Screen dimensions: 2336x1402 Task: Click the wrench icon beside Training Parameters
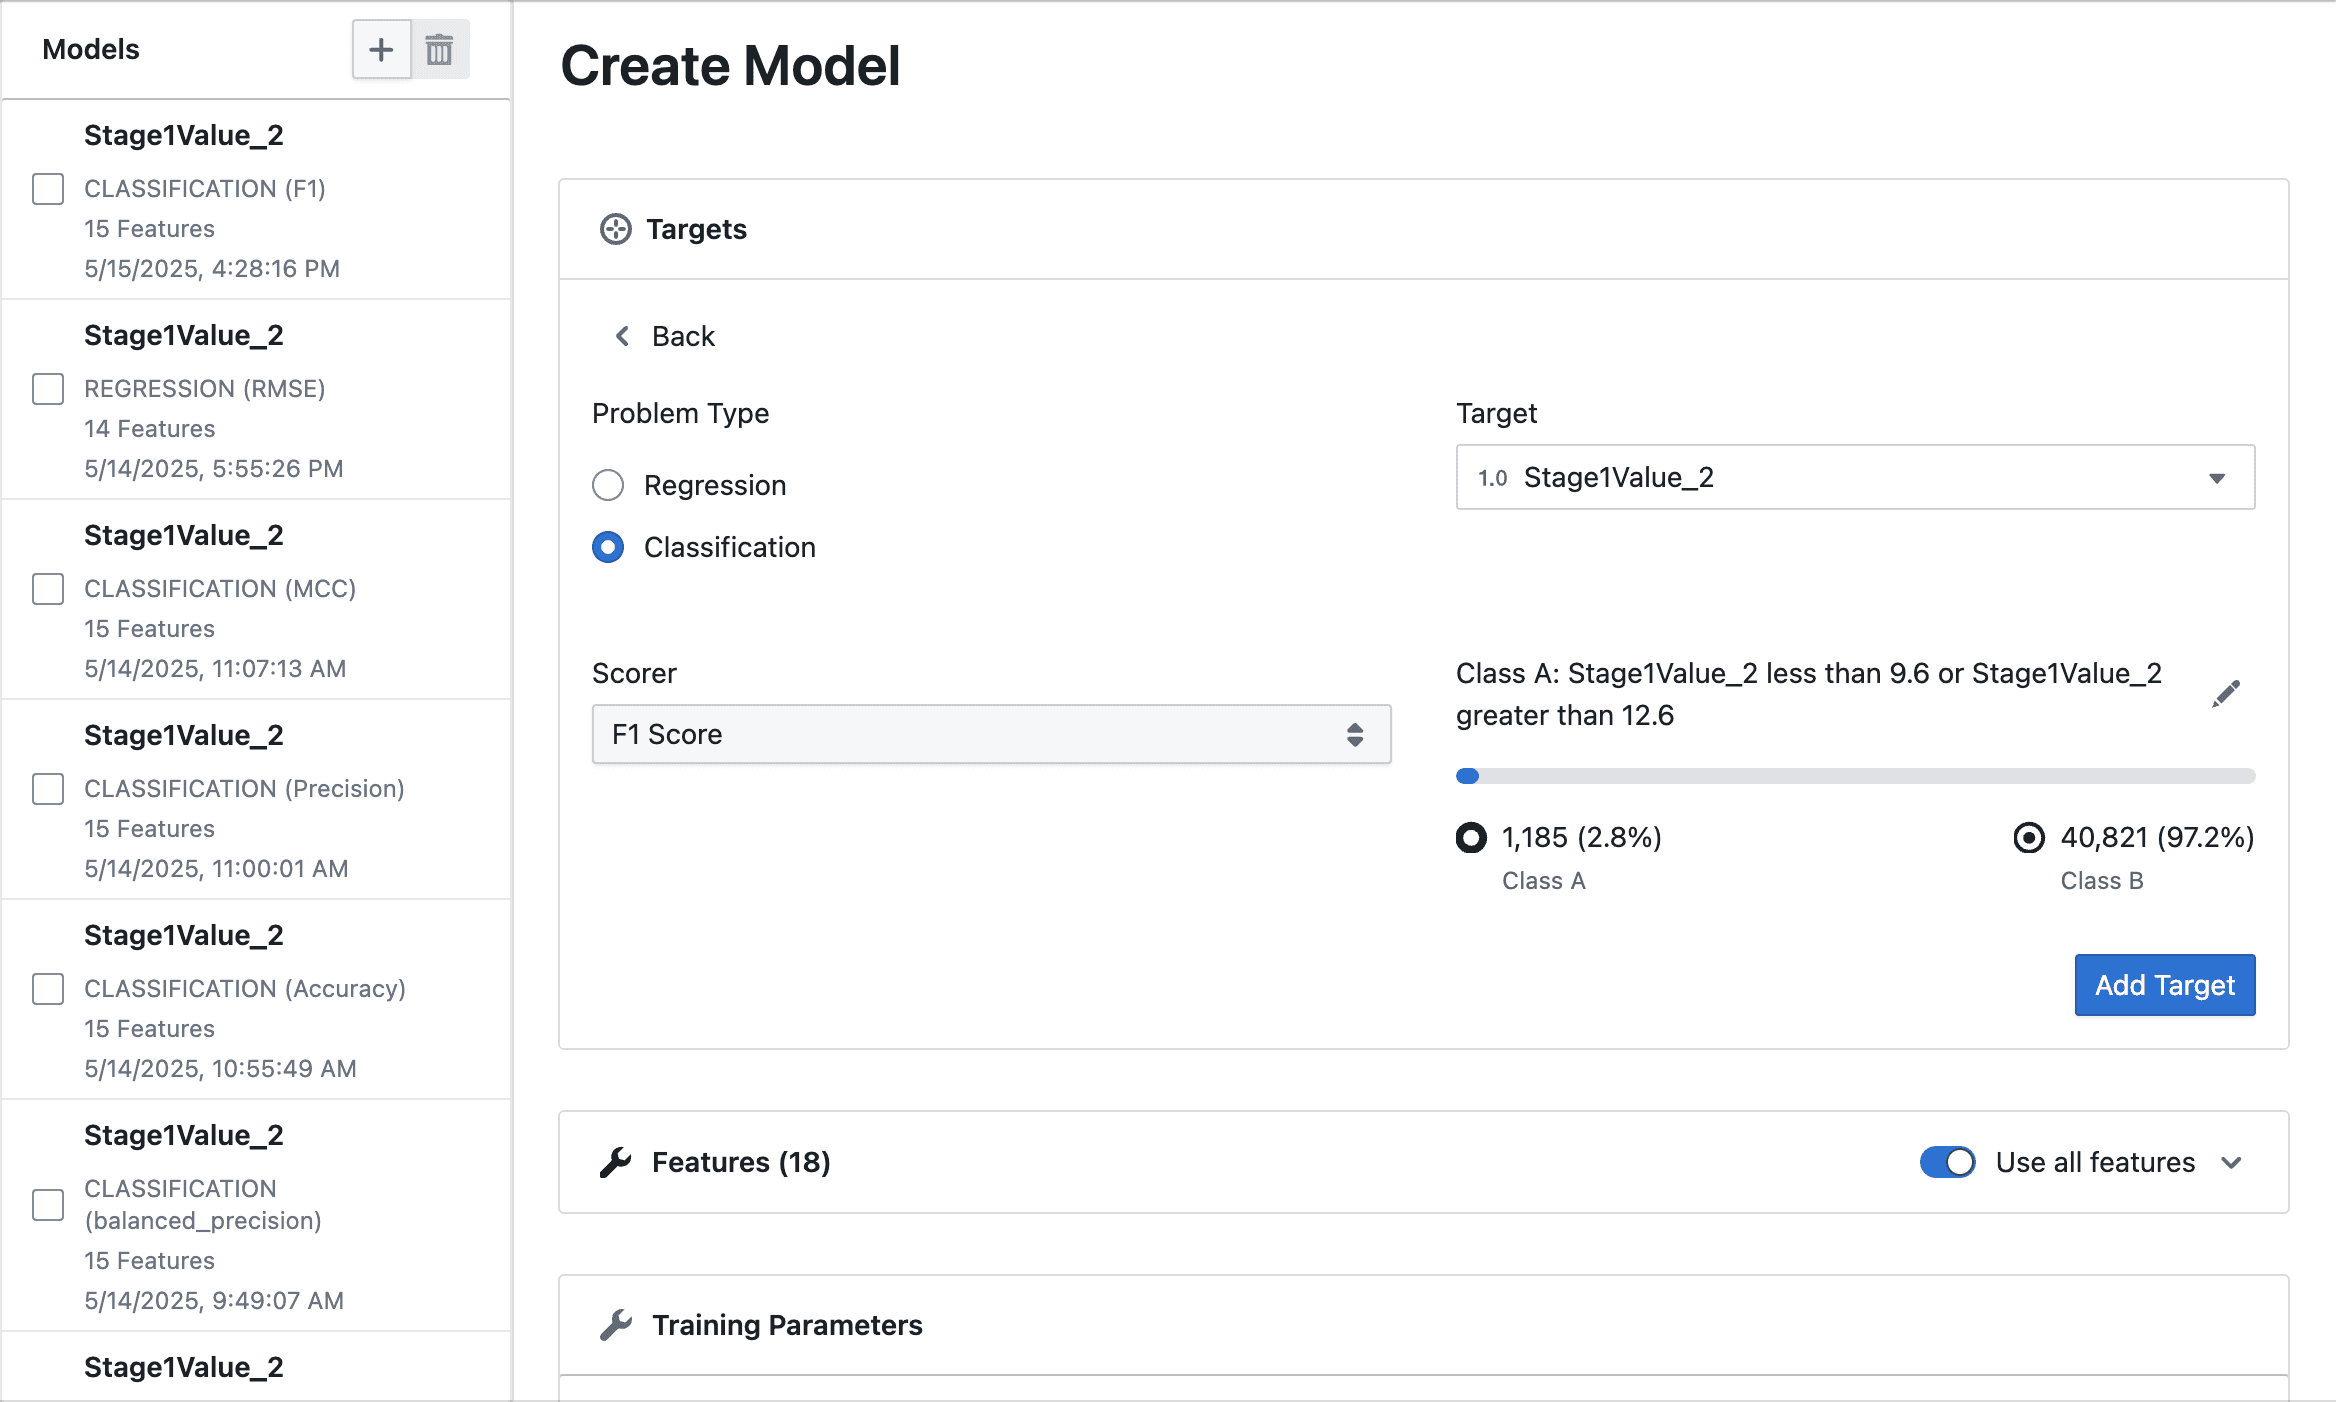(616, 1325)
